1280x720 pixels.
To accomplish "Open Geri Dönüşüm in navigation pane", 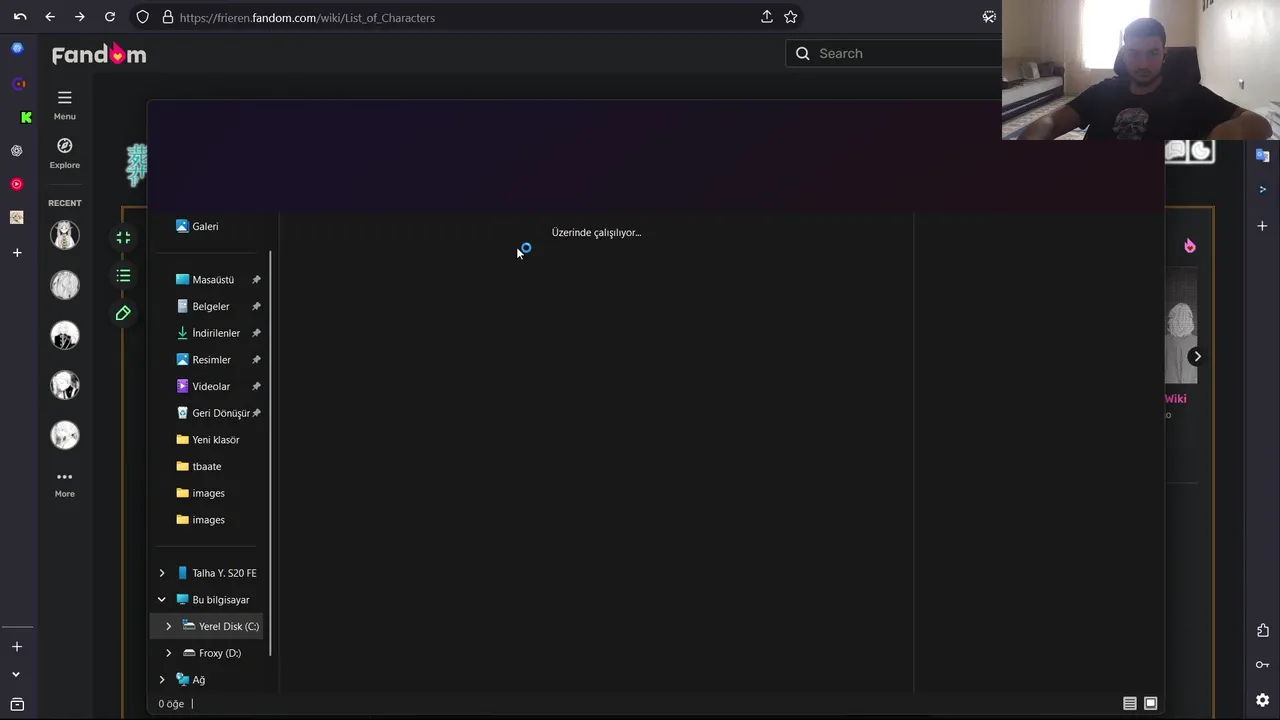I will [212, 413].
